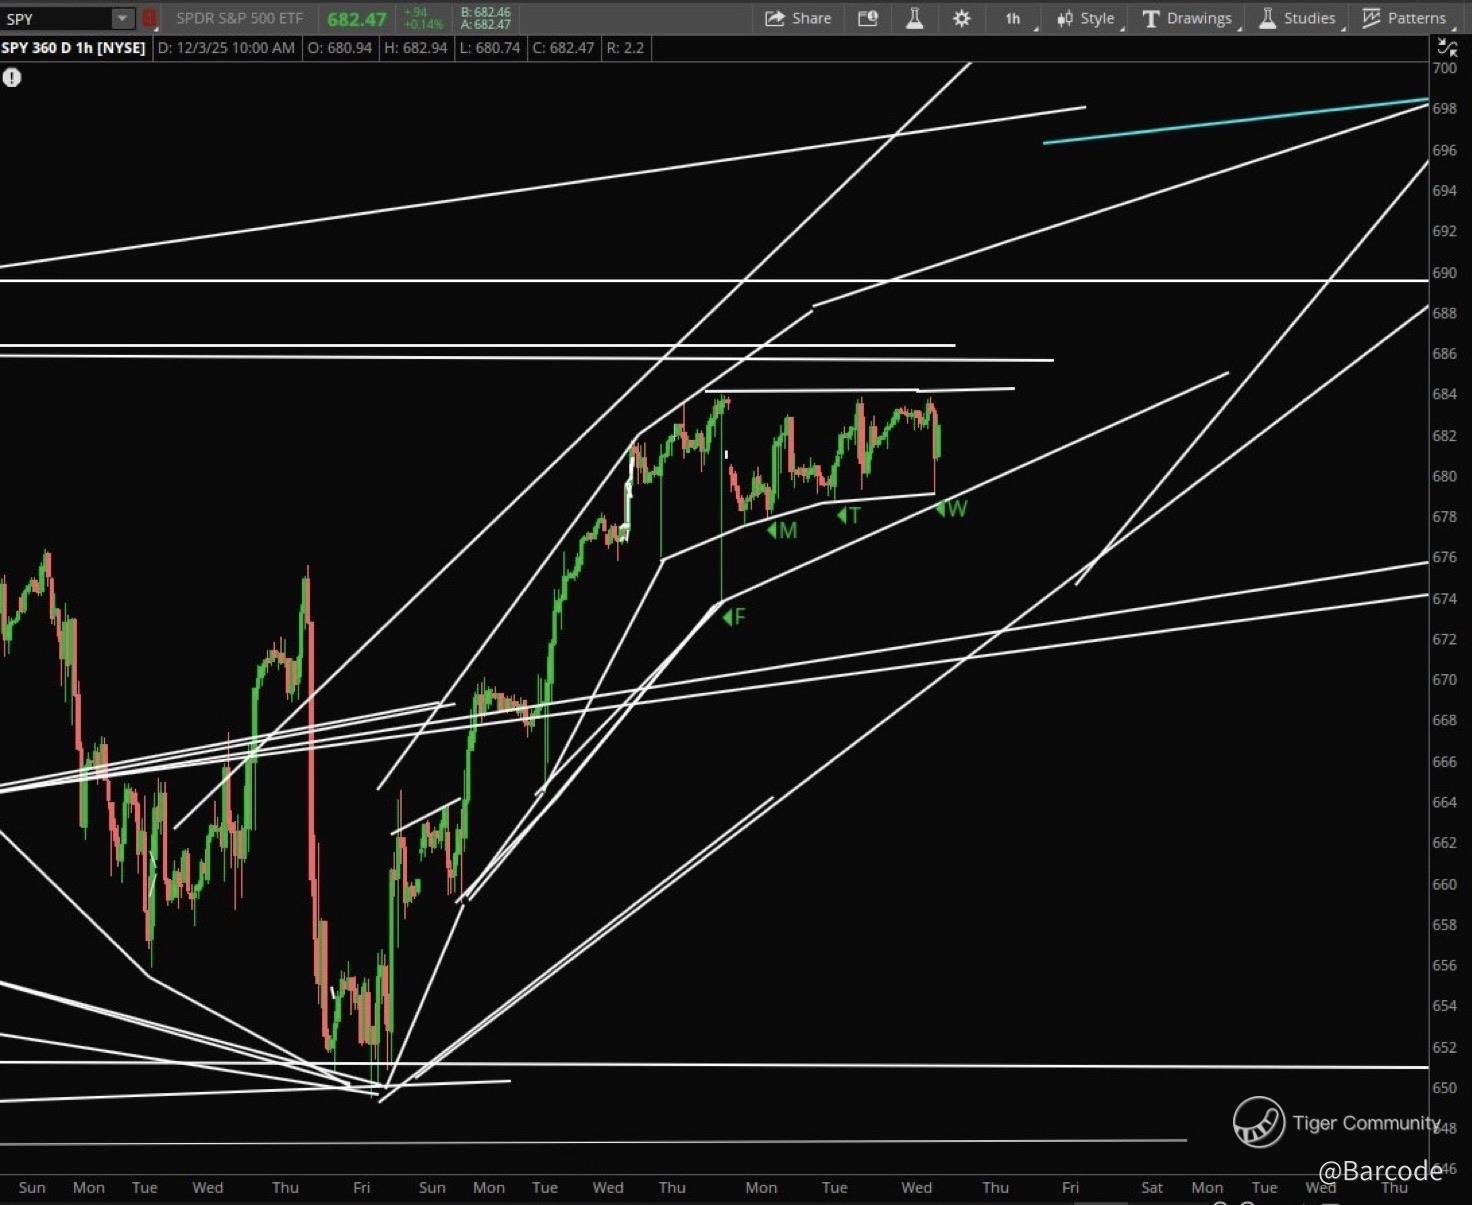Click the first Sun label on time axis
1472x1205 pixels.
pos(32,1187)
